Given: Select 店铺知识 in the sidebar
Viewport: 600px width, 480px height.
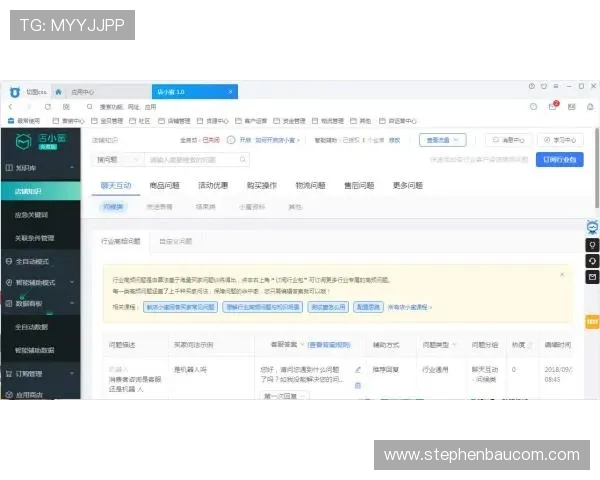Looking at the screenshot, I should click(x=41, y=191).
